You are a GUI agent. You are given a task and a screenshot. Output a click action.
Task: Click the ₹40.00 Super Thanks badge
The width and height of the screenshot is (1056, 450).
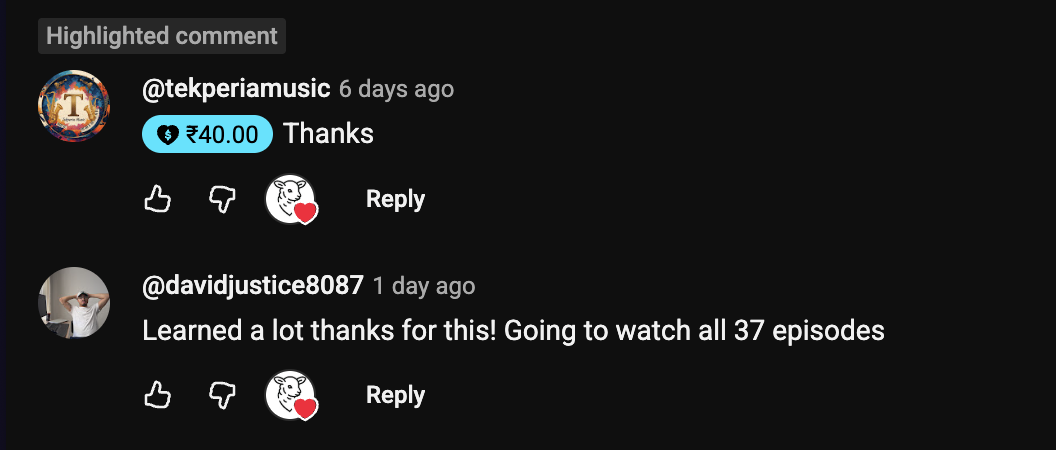click(207, 134)
